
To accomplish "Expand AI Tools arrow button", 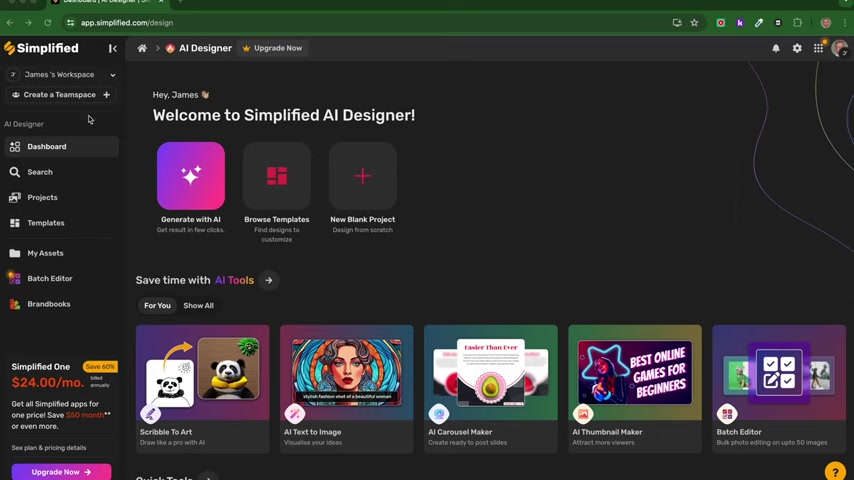I will tap(269, 280).
